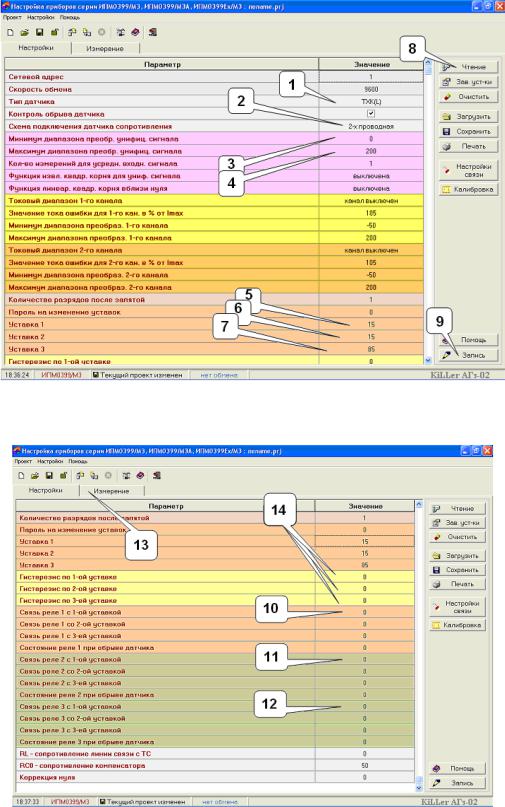Click the connection settings icon in bottom window toolbar
505x807 pixels.
(x=126, y=476)
